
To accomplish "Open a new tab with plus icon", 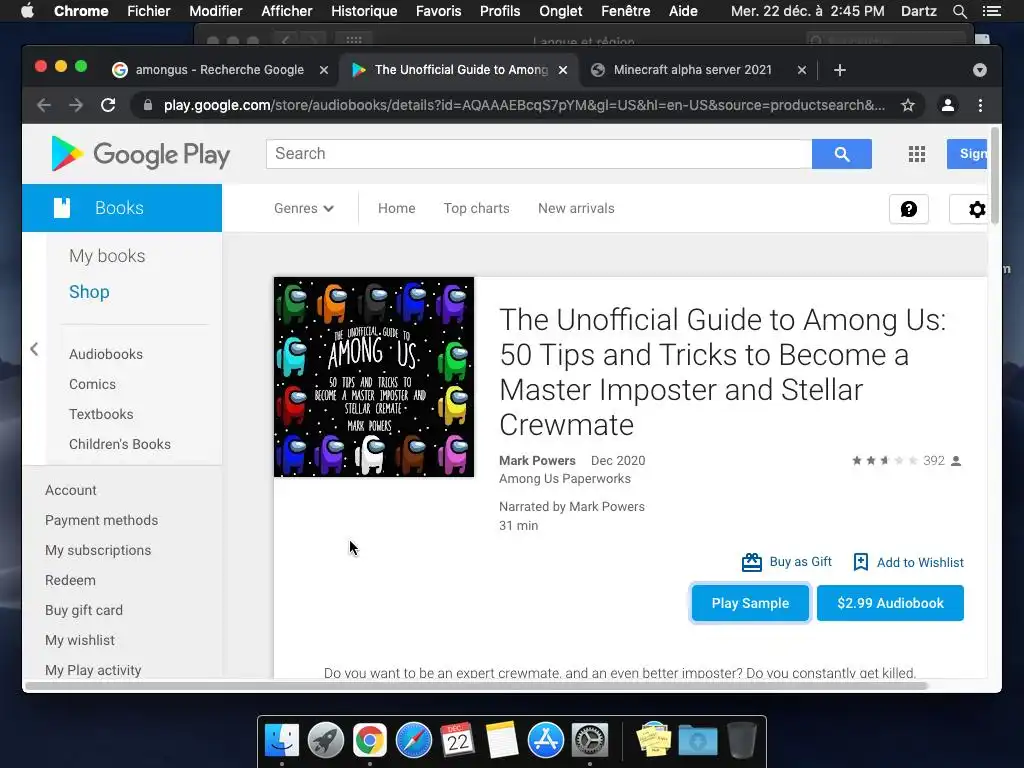I will click(x=840, y=70).
